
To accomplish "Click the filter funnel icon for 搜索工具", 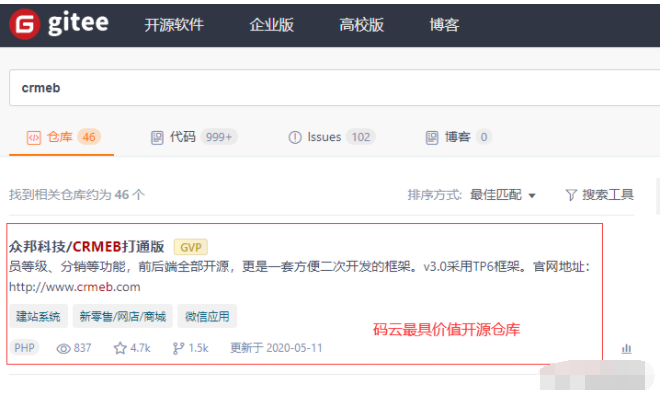I will click(571, 194).
